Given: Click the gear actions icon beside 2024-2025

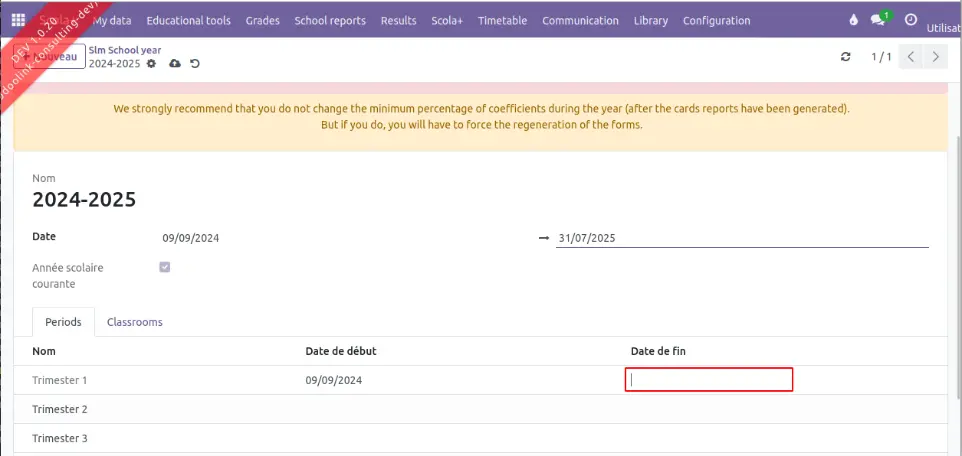Looking at the screenshot, I should tap(151, 64).
